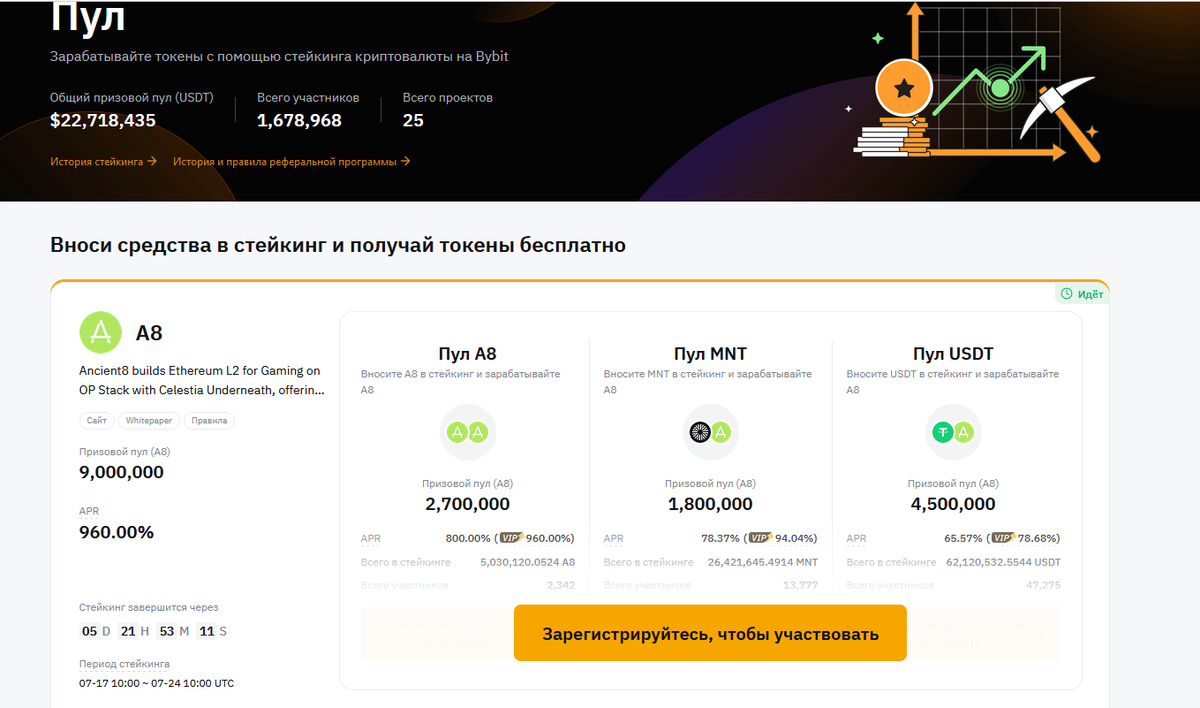Click the A8 prize pool 9,000,000

pos(121,472)
